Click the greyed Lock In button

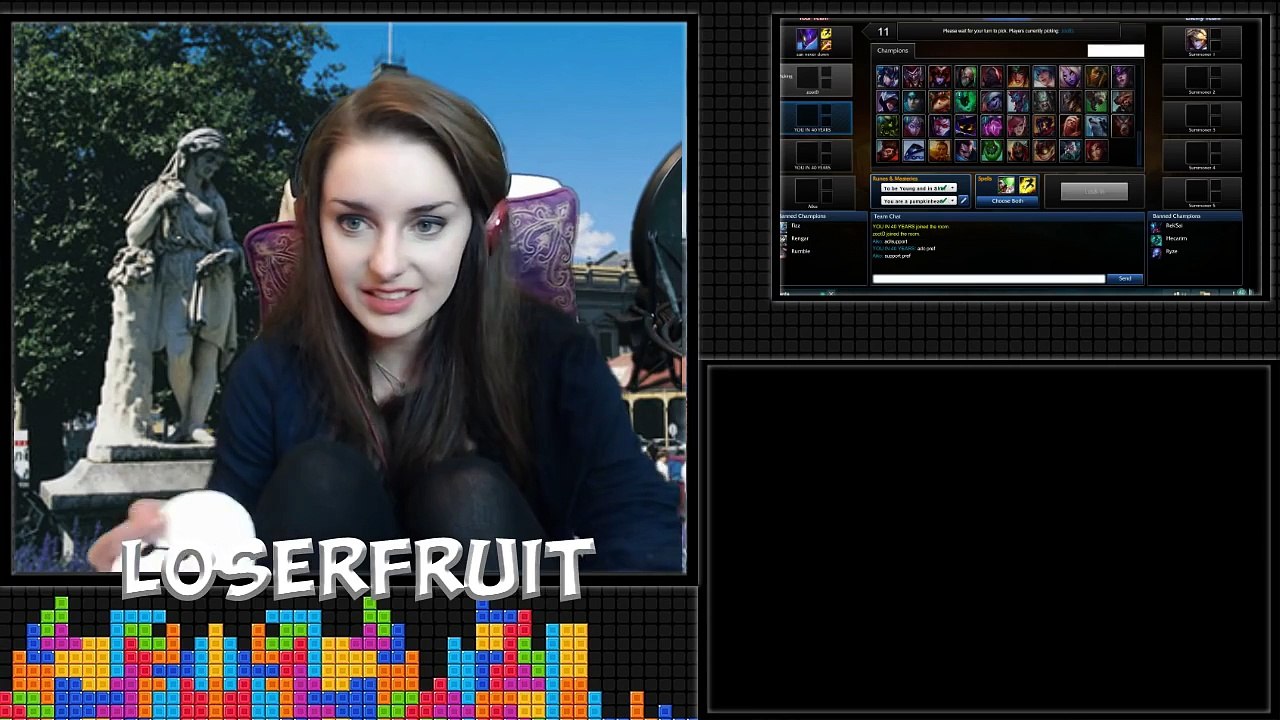pyautogui.click(x=1094, y=191)
